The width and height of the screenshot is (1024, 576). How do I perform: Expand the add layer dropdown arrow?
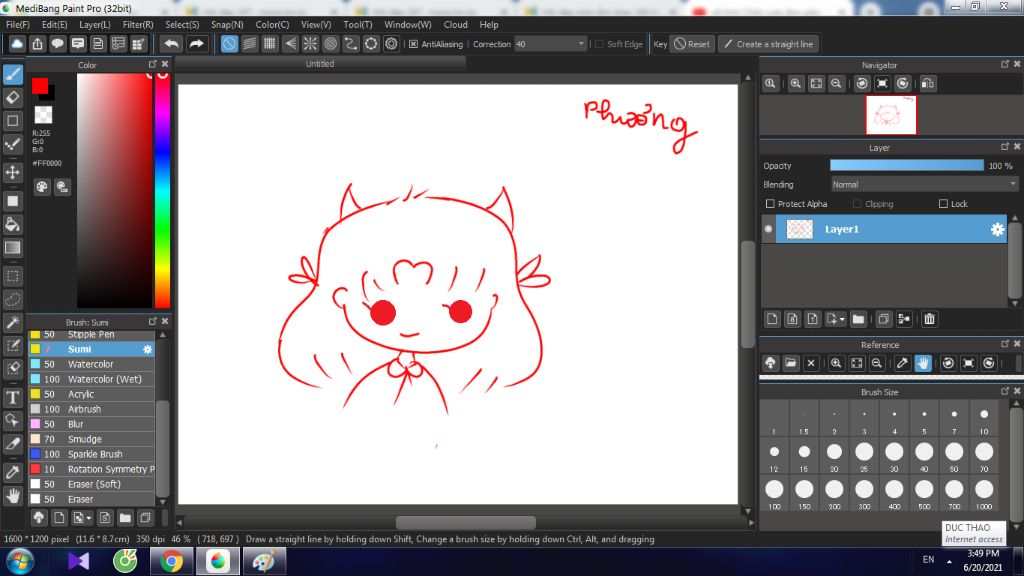pyautogui.click(x=842, y=319)
